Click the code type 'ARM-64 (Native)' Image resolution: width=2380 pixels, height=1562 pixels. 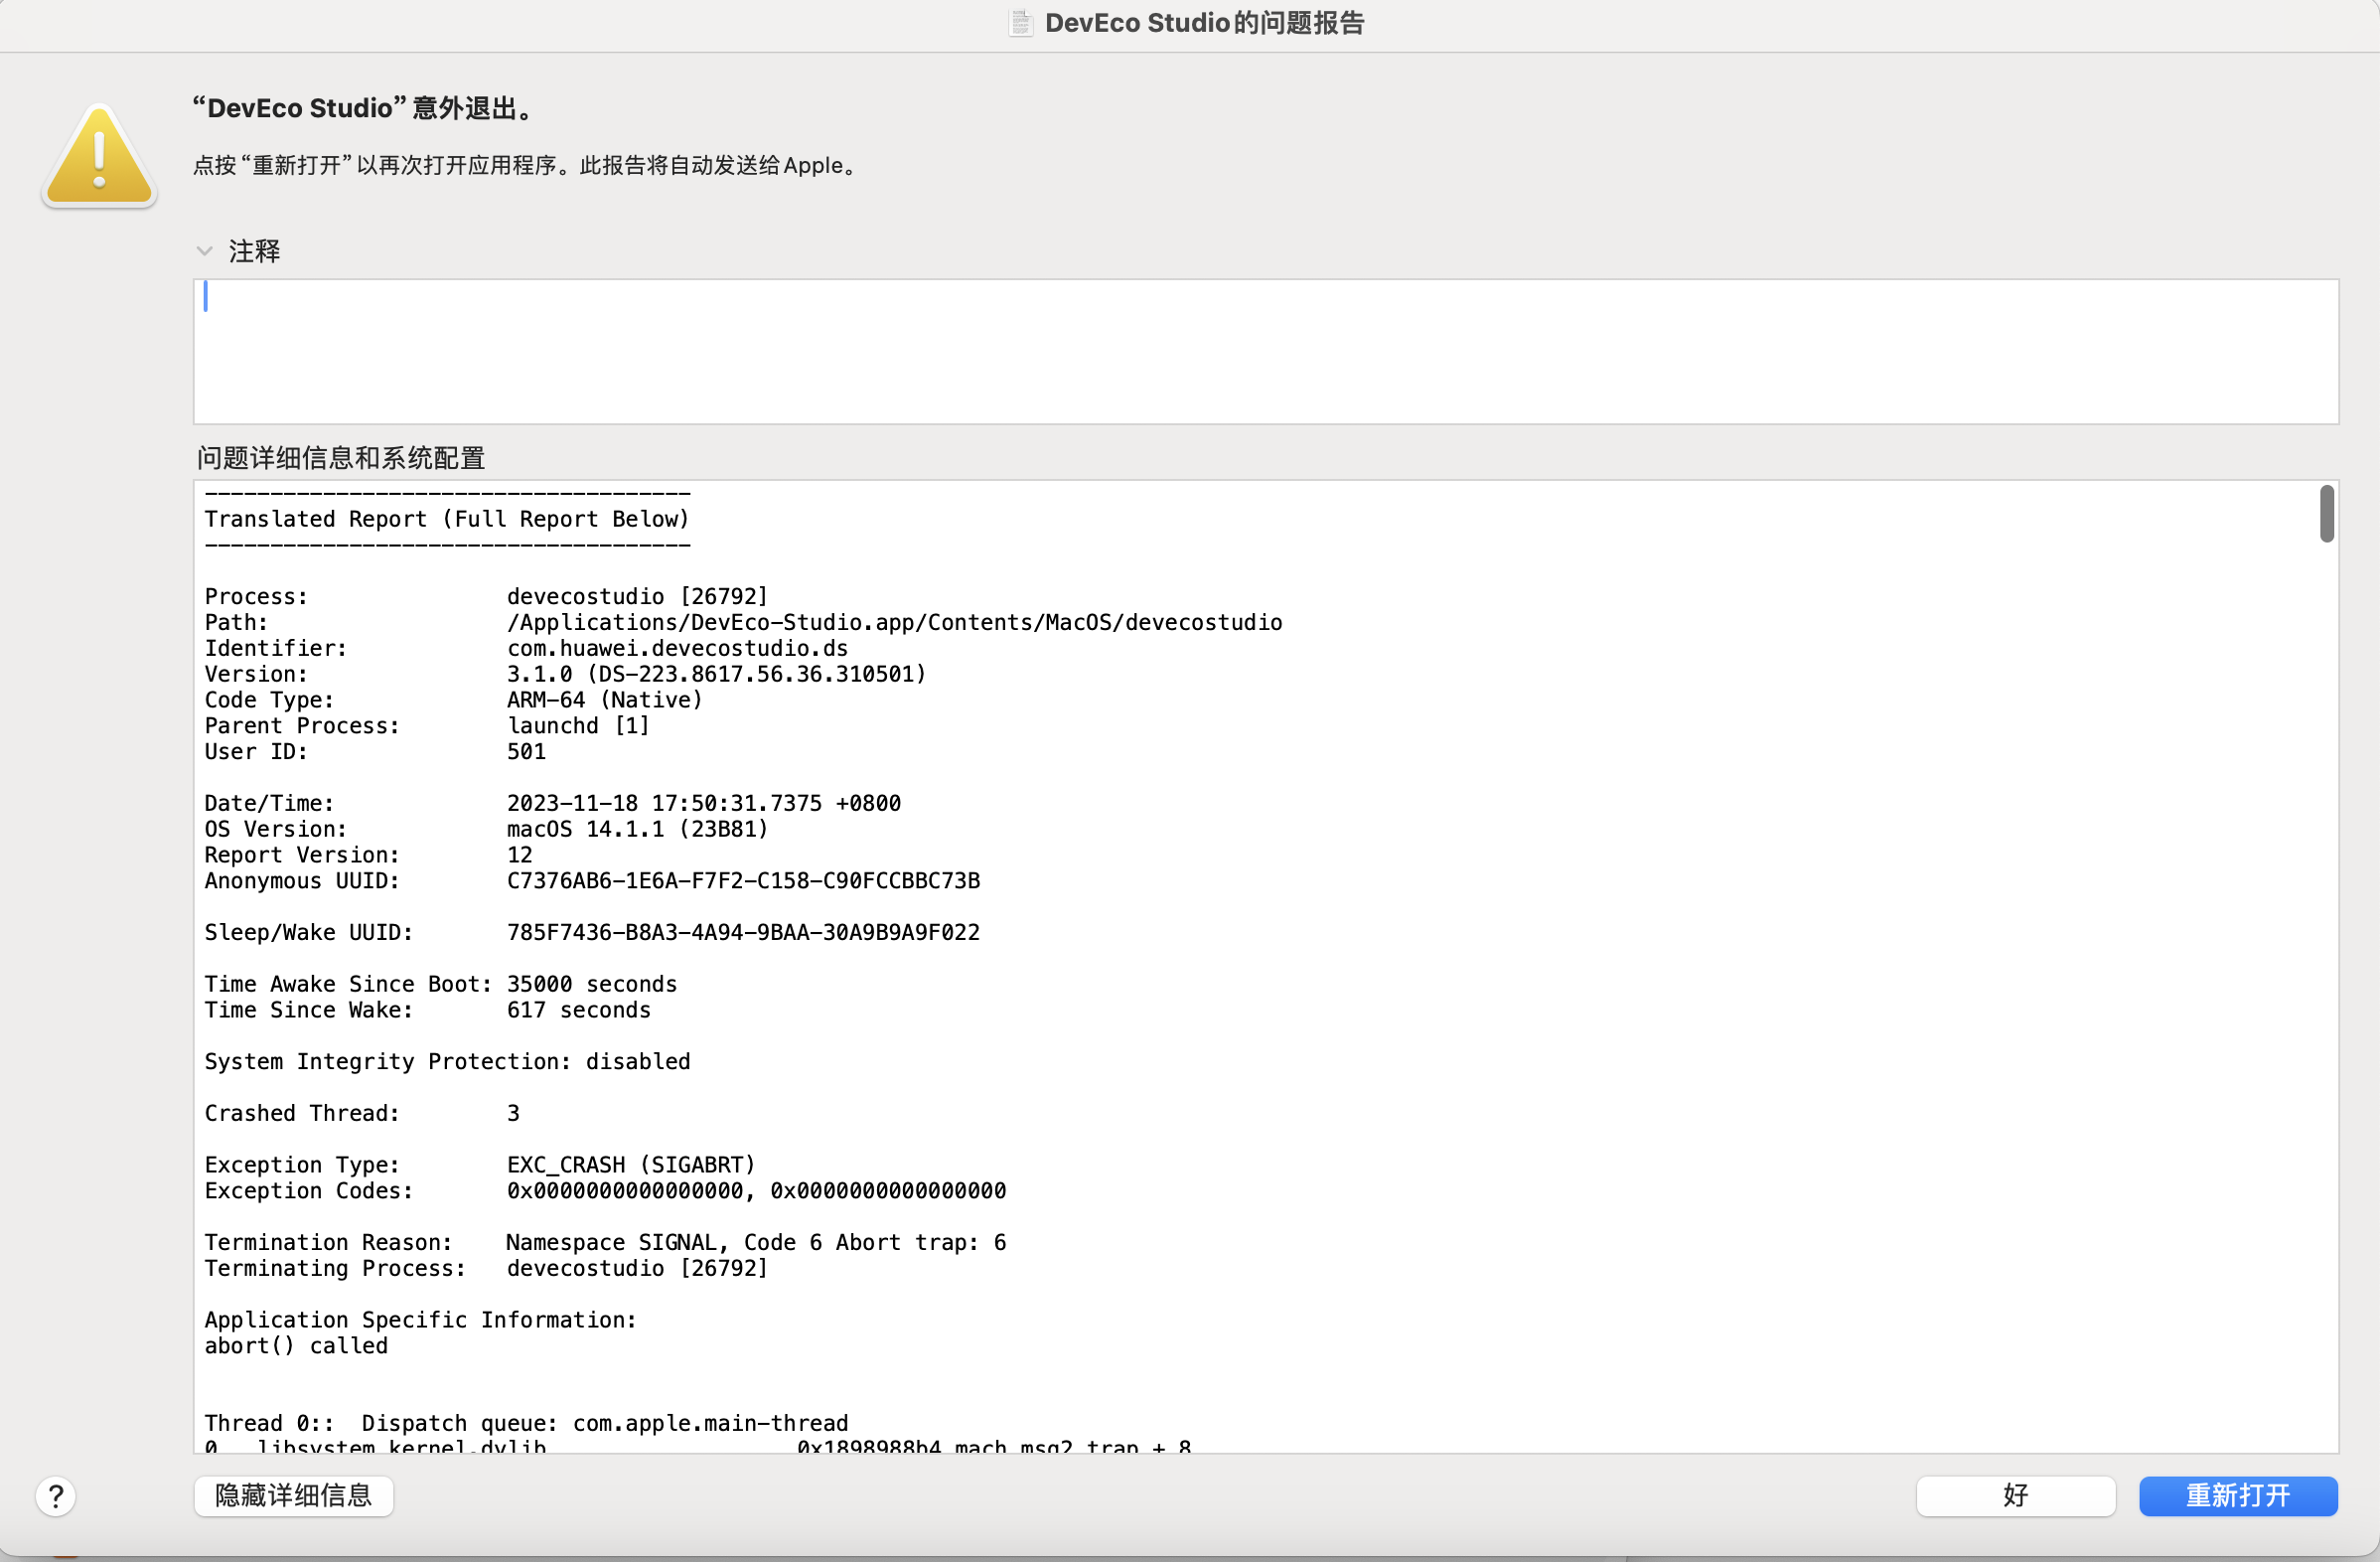click(604, 700)
